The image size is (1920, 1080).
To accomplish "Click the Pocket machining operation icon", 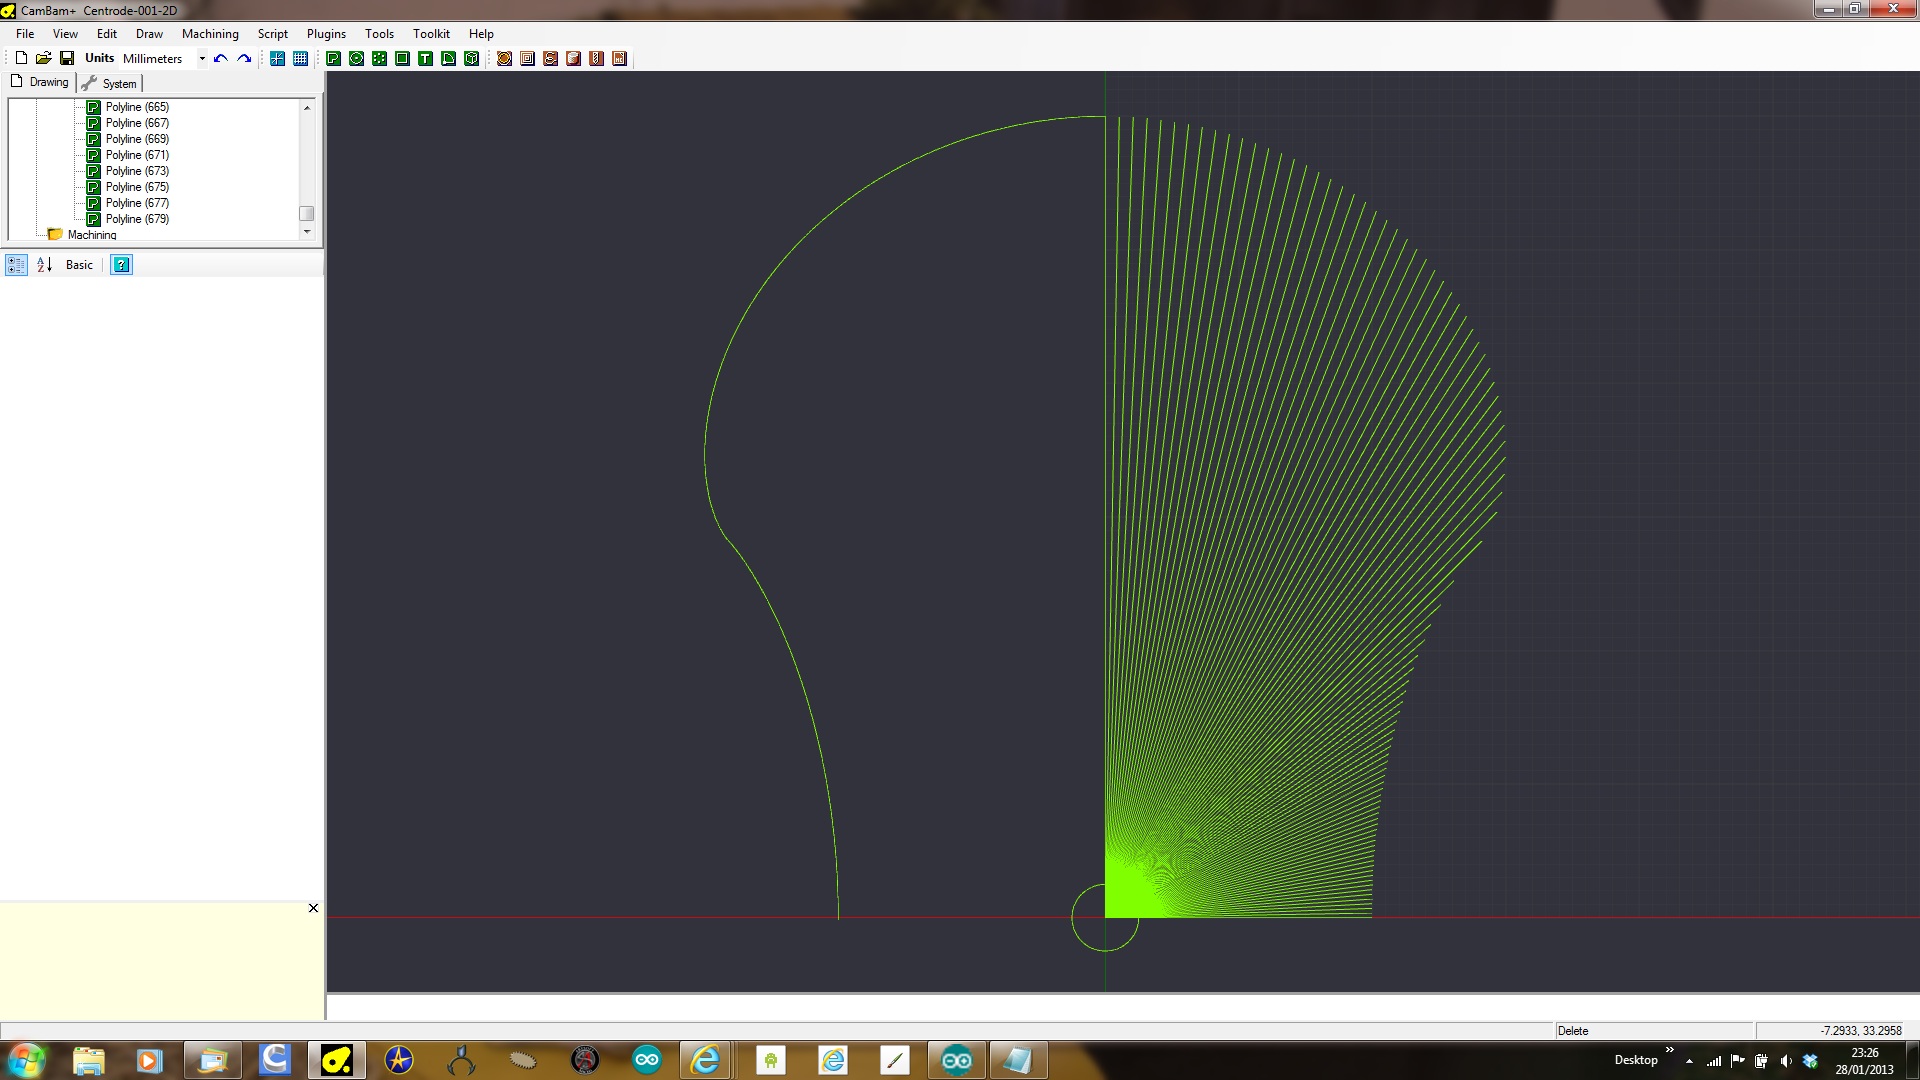I will [527, 59].
